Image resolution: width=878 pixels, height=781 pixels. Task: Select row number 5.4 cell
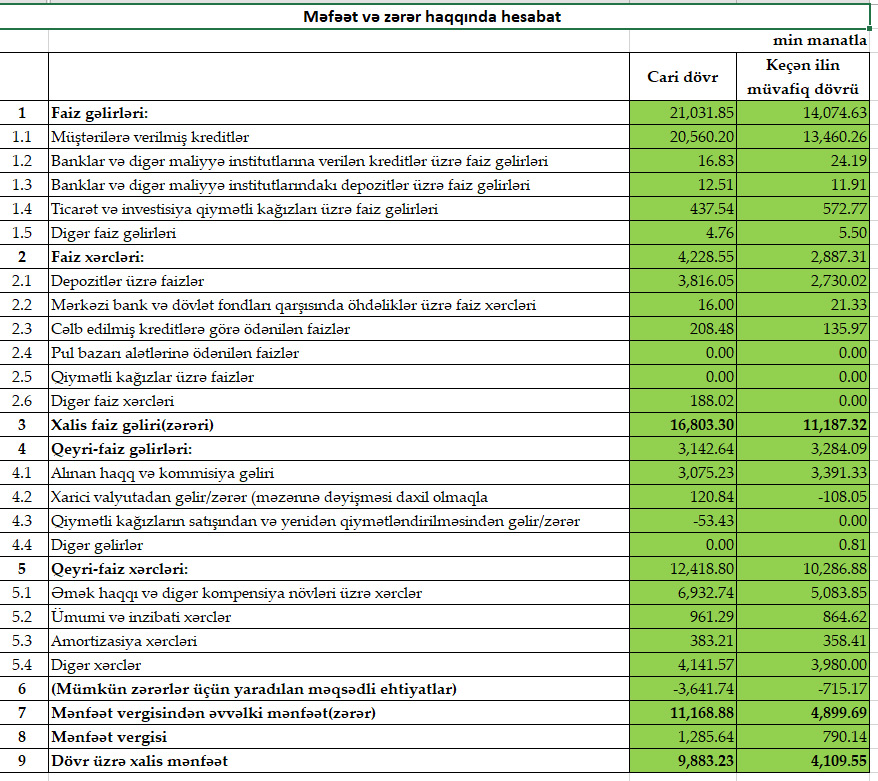point(23,665)
